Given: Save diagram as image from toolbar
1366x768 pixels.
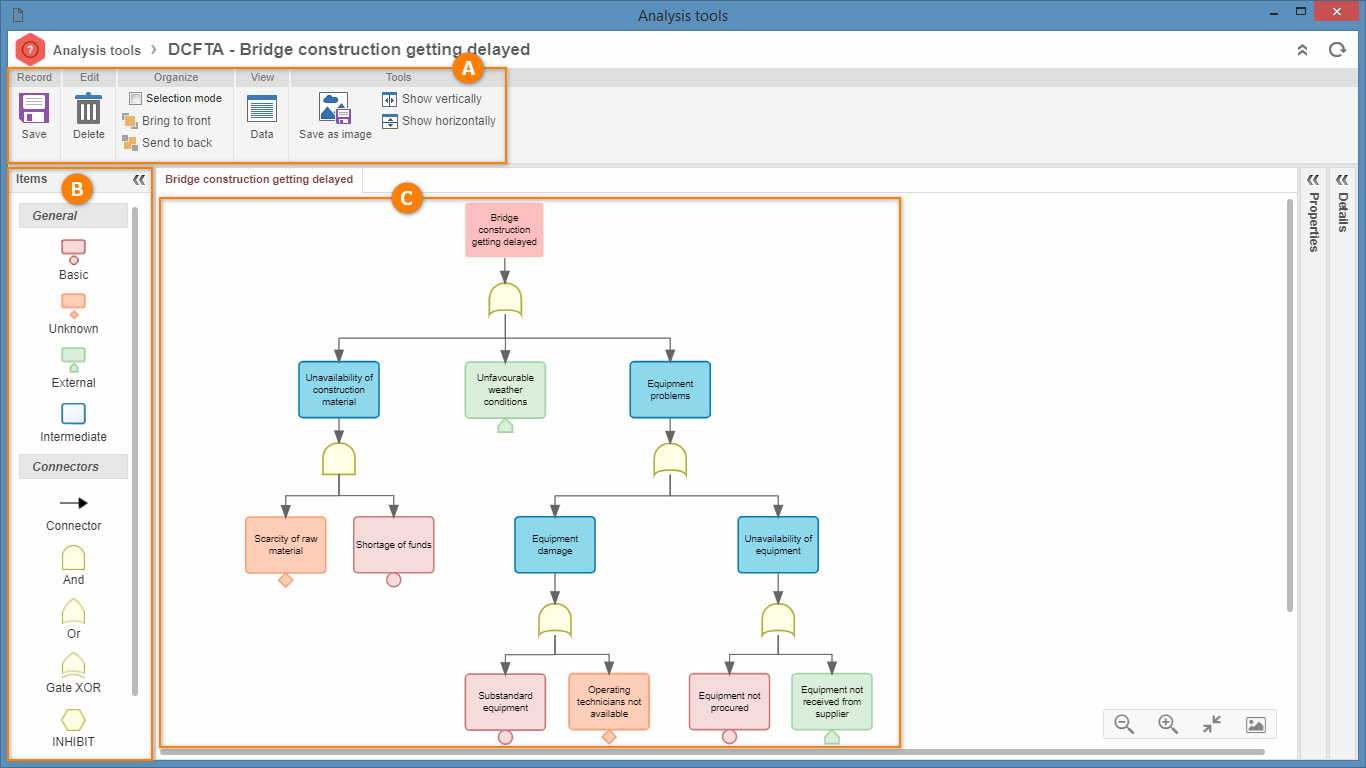Looking at the screenshot, I should (335, 116).
